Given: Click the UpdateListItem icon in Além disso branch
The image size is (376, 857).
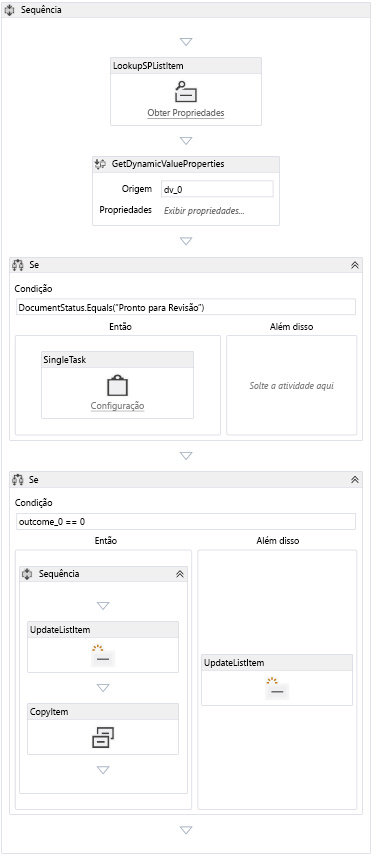Looking at the screenshot, I should tap(277, 689).
